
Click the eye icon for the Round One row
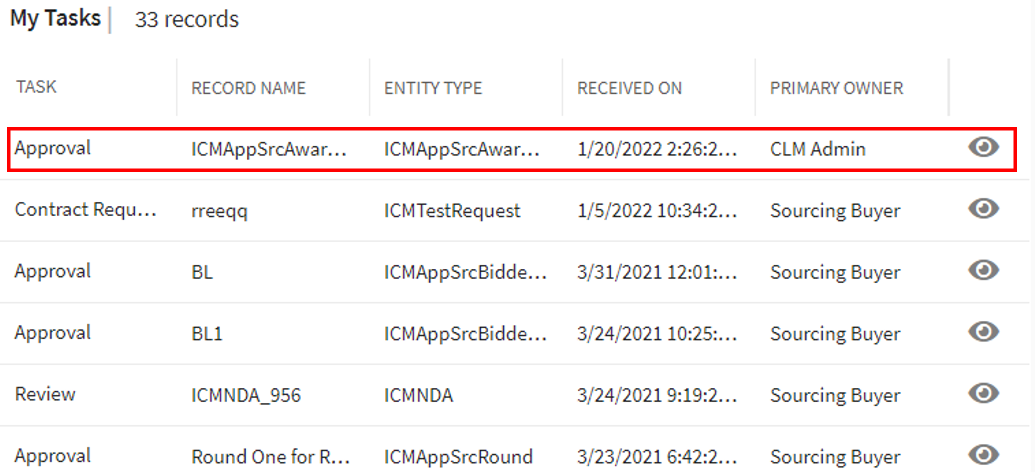pyautogui.click(x=984, y=455)
